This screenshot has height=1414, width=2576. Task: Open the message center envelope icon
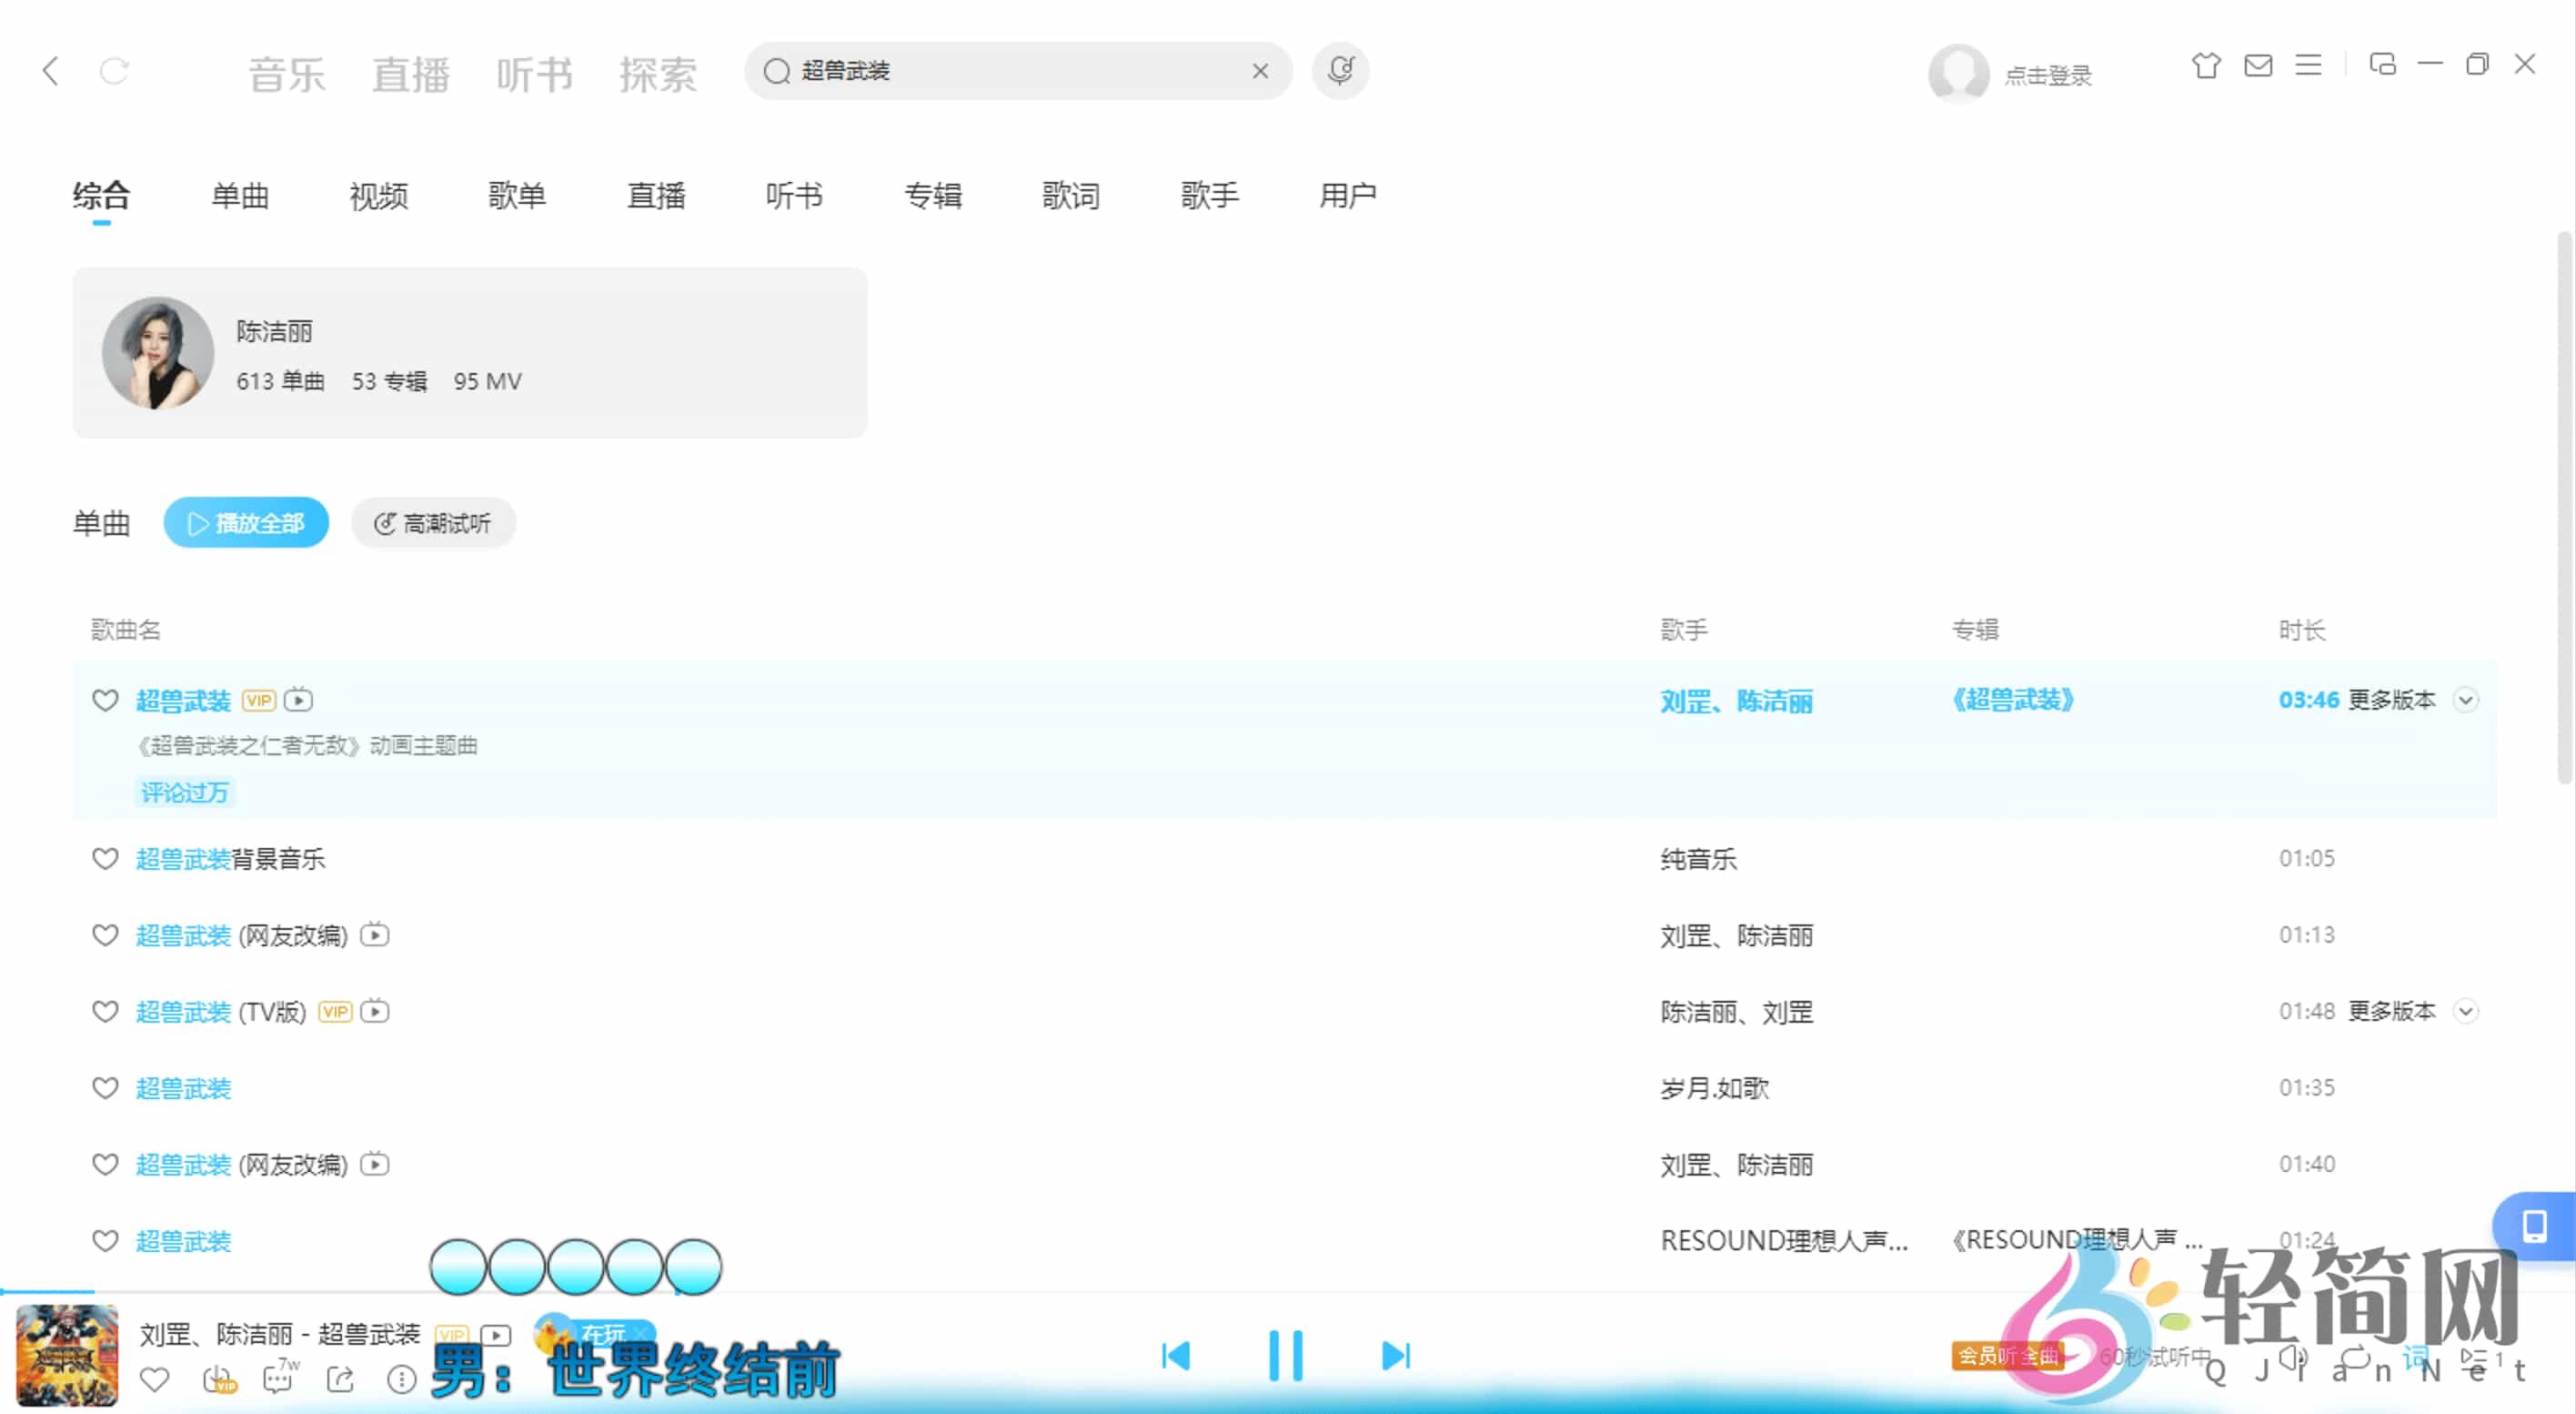2258,66
